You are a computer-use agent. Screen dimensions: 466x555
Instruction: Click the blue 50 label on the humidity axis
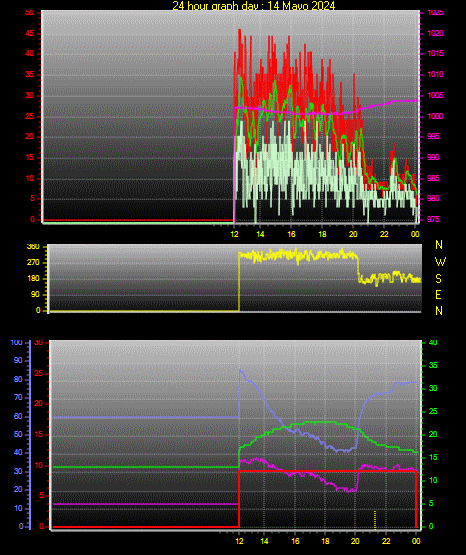pos(18,434)
